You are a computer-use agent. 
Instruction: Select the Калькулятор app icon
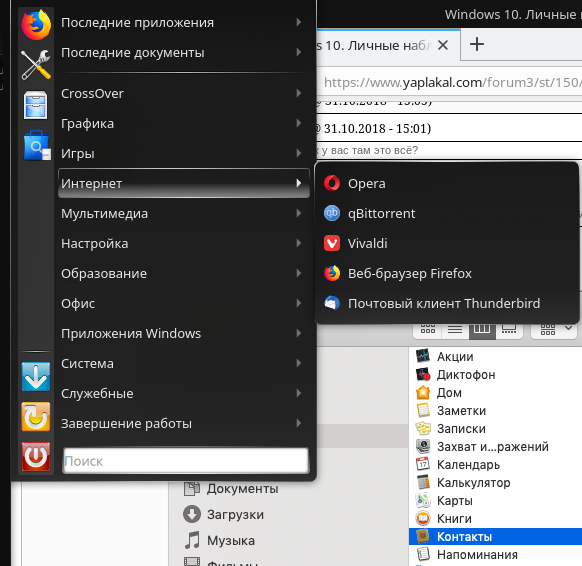(423, 482)
